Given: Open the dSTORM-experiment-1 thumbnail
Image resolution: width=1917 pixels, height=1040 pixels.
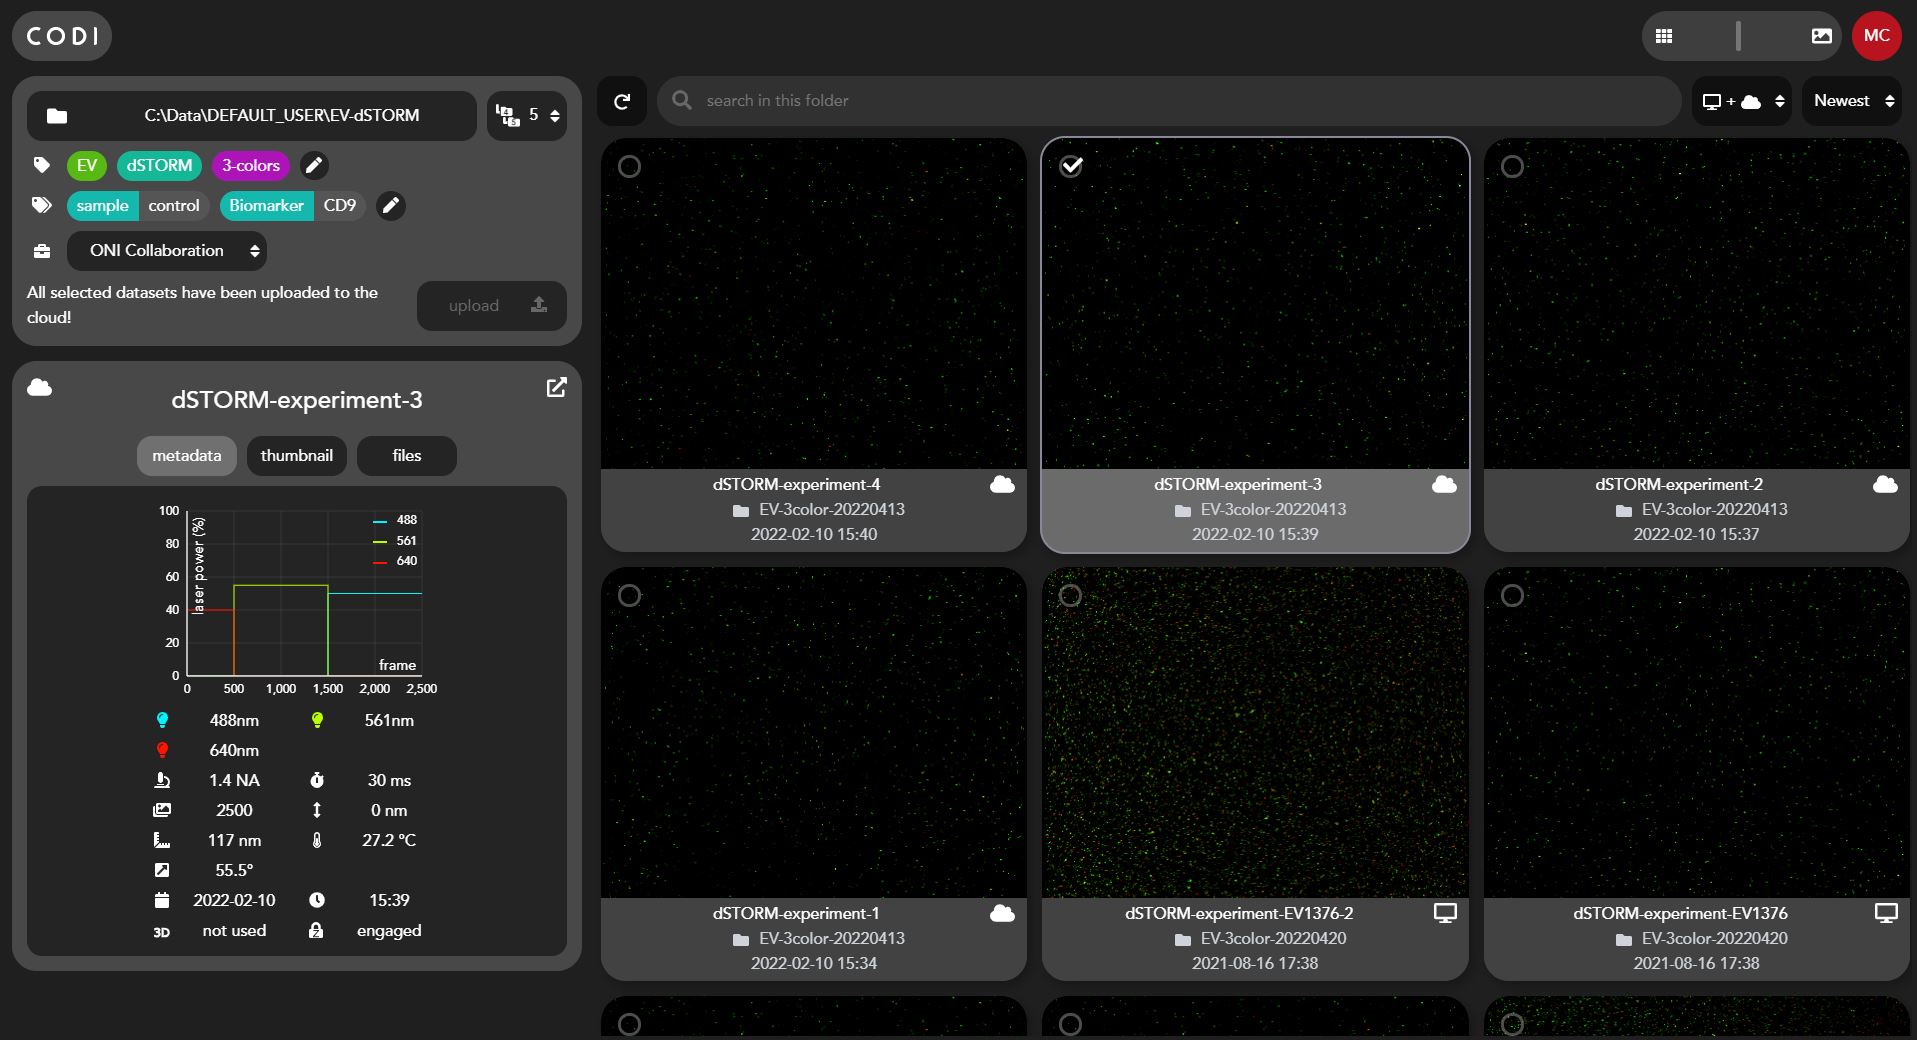Looking at the screenshot, I should point(814,733).
